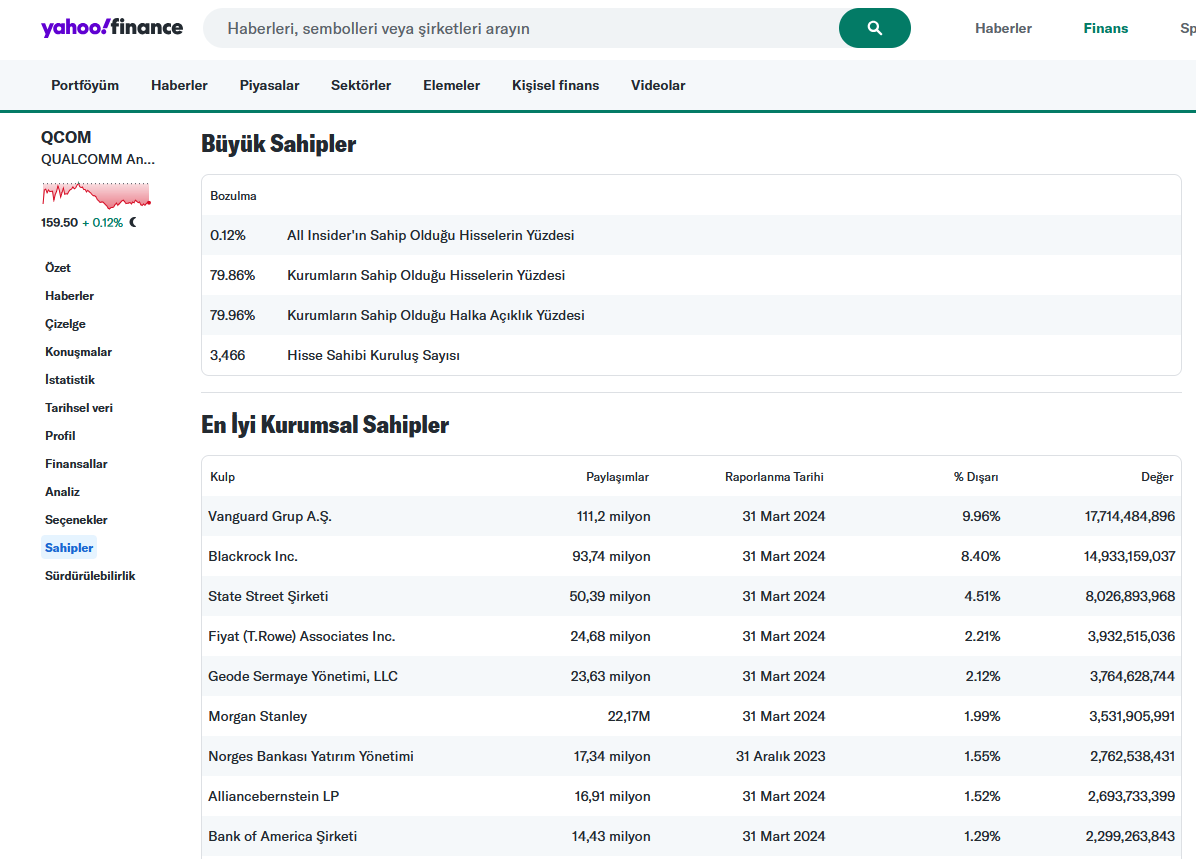Open the Kişisel finans menu
Viewport: 1196px width, 859px height.
tap(555, 85)
